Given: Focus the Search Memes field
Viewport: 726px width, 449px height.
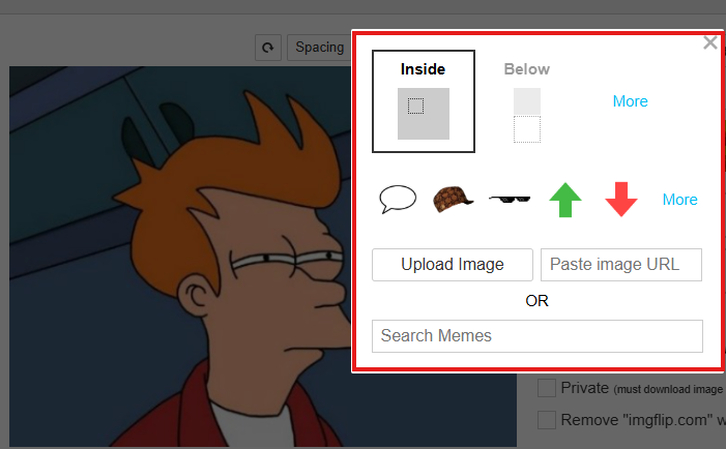Looking at the screenshot, I should click(x=537, y=336).
